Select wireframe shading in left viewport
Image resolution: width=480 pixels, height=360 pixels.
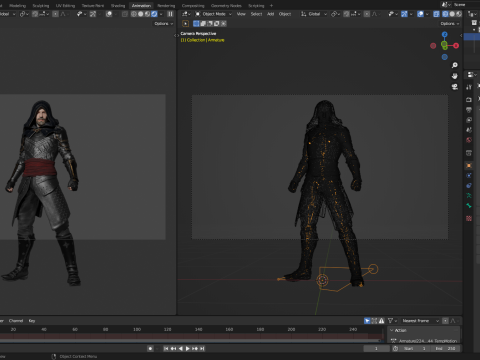pyautogui.click(x=134, y=14)
